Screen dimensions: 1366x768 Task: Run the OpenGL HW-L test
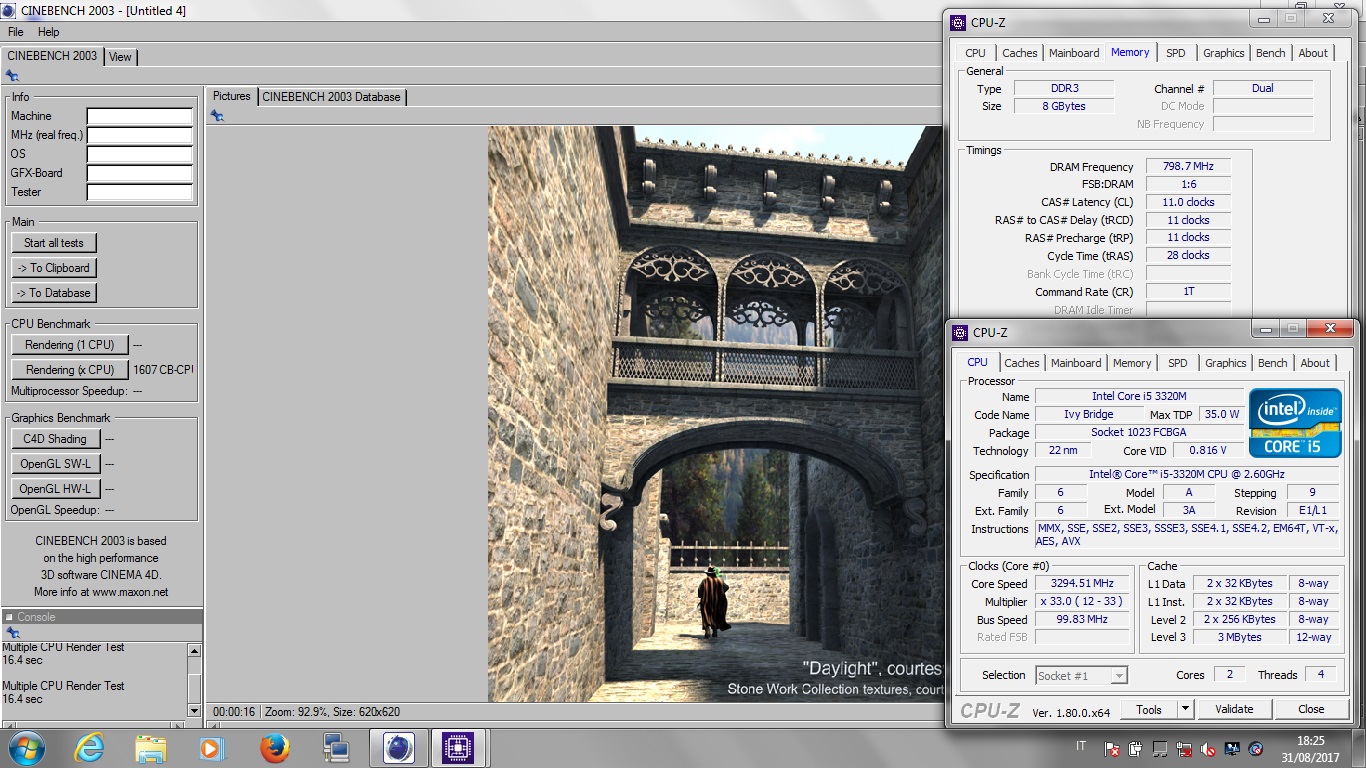tap(55, 489)
